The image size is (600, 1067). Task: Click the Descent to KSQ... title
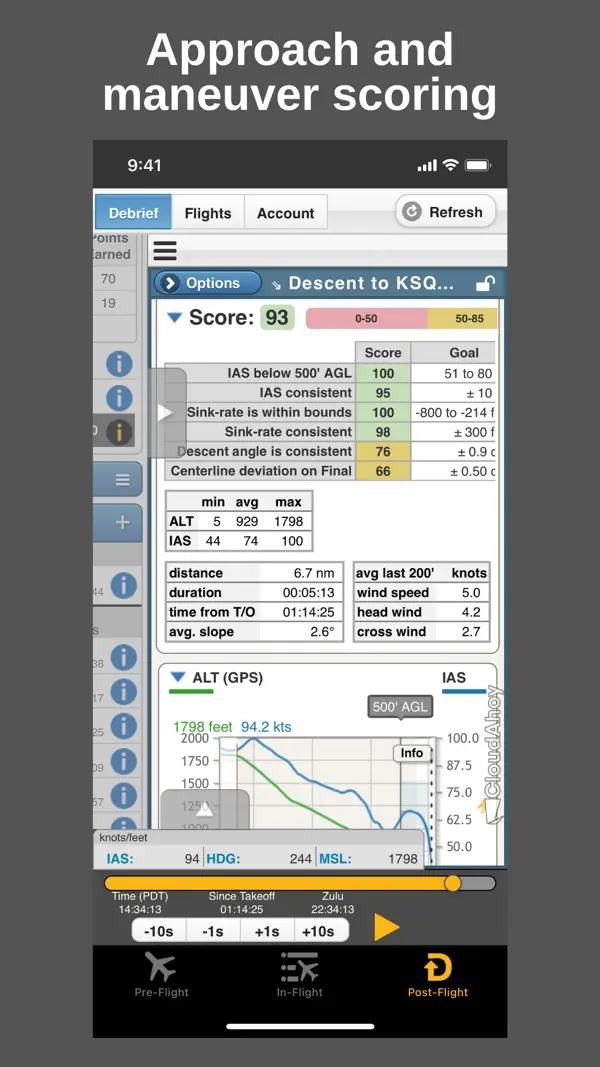coord(371,283)
